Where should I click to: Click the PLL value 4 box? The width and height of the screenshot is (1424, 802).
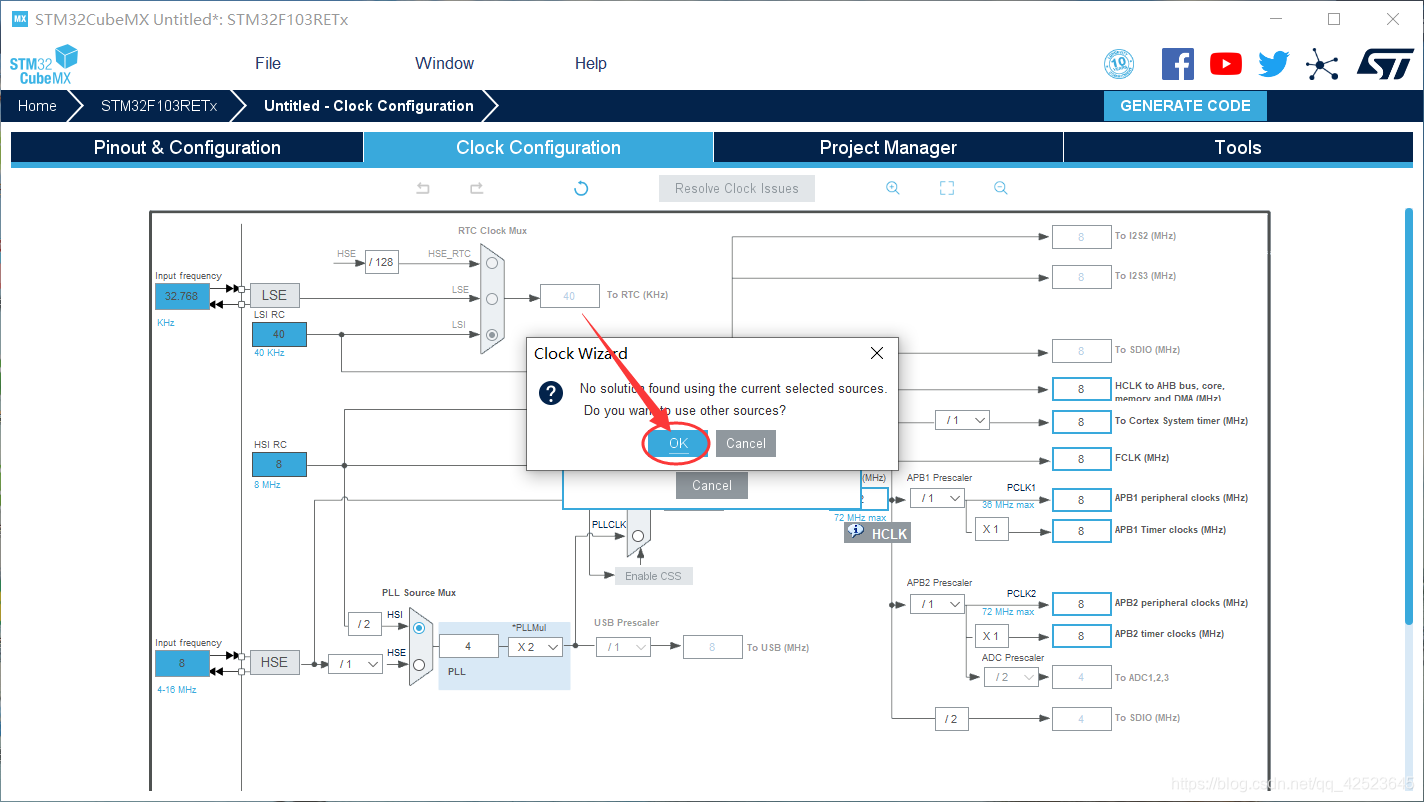(468, 647)
